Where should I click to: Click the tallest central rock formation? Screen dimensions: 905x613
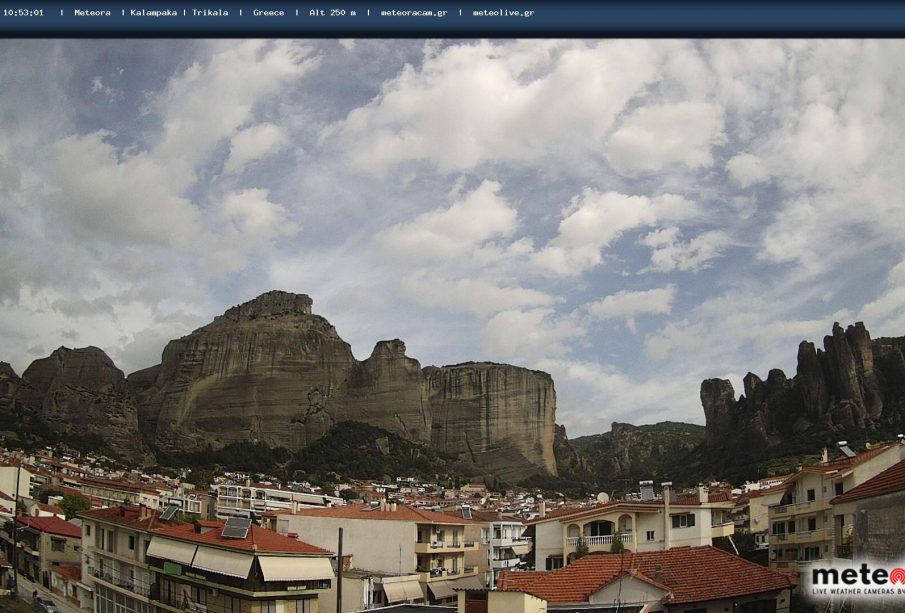point(260,370)
